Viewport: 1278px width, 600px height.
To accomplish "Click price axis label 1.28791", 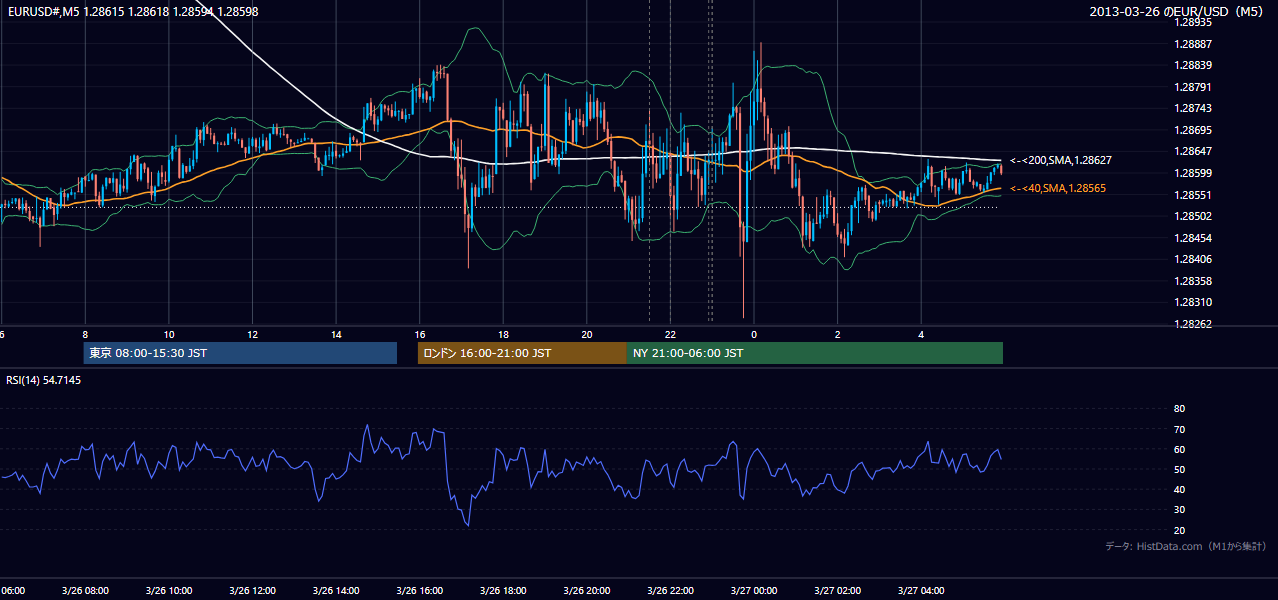I will click(1192, 87).
